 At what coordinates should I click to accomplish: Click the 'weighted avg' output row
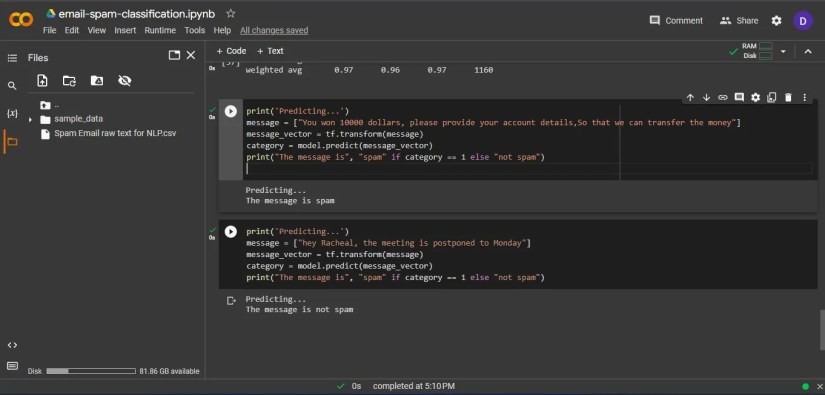coord(369,70)
